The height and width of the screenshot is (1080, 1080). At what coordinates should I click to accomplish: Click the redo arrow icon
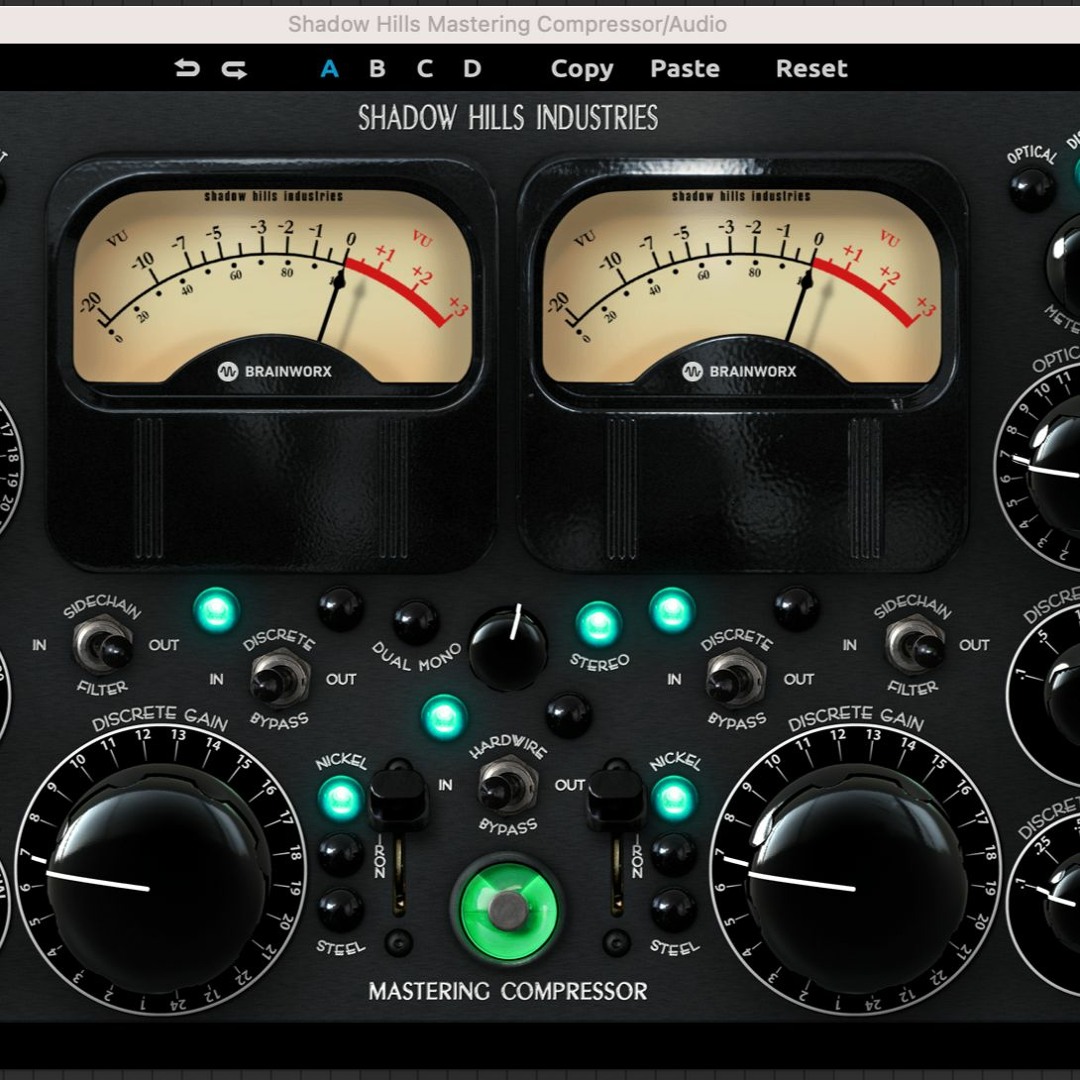click(x=234, y=69)
